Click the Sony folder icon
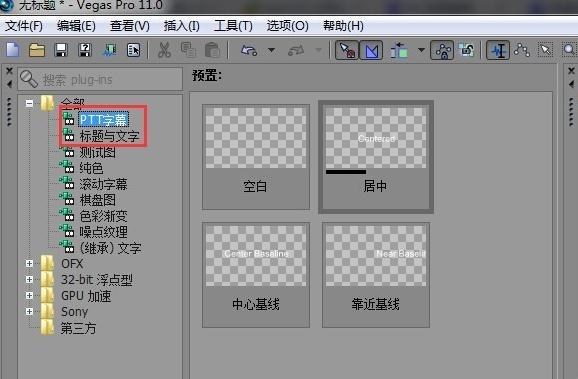The width and height of the screenshot is (578, 379). [x=47, y=311]
